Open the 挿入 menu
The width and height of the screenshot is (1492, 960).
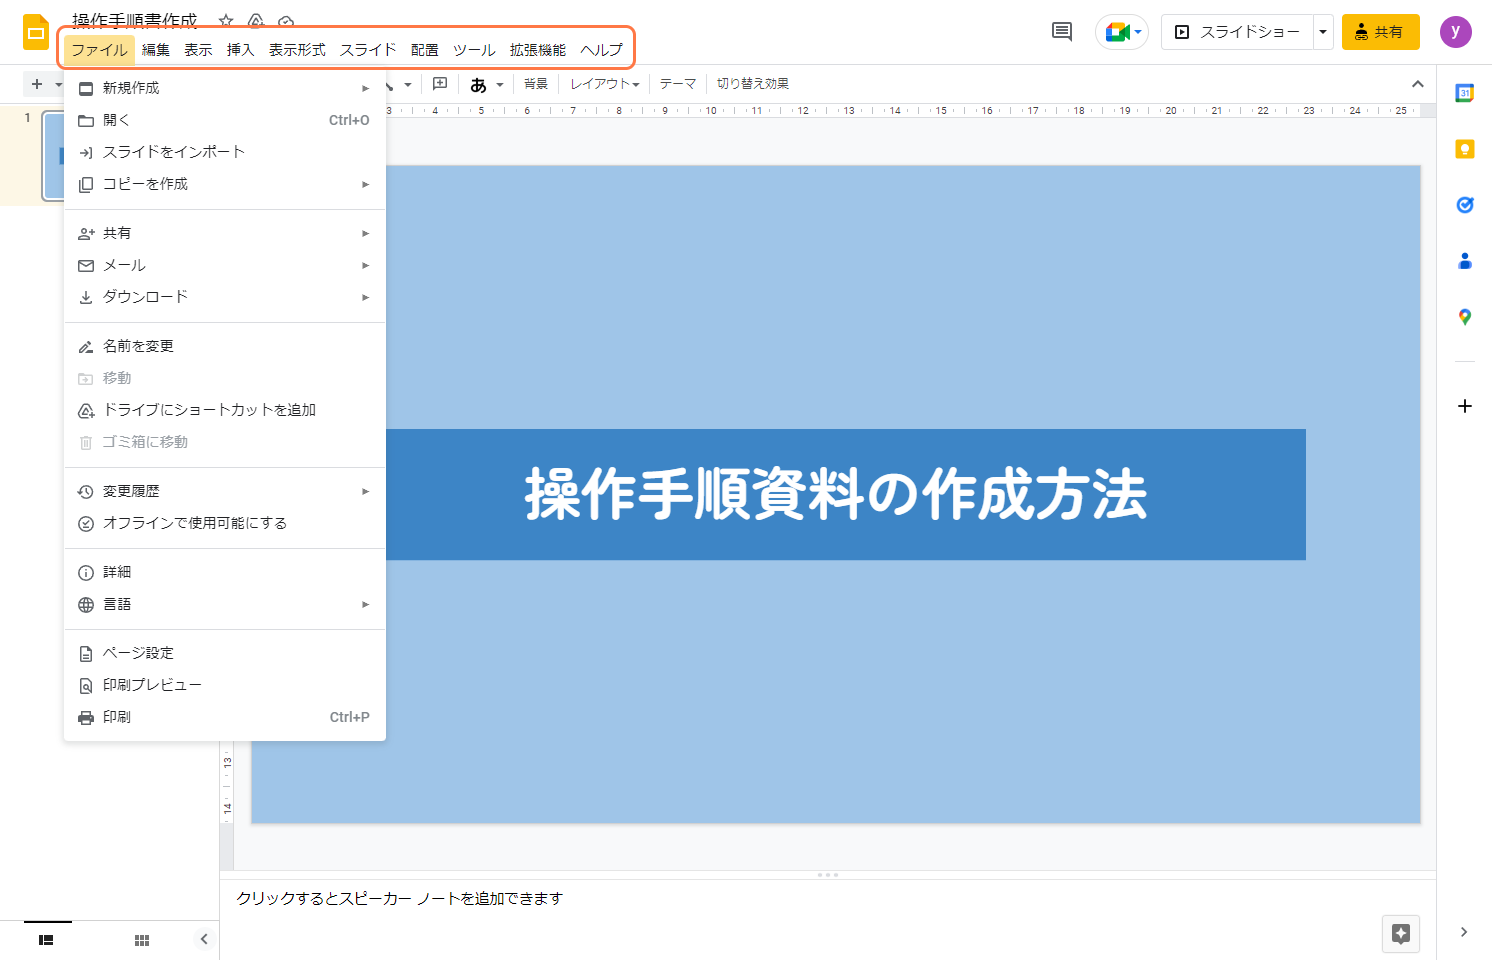point(240,50)
